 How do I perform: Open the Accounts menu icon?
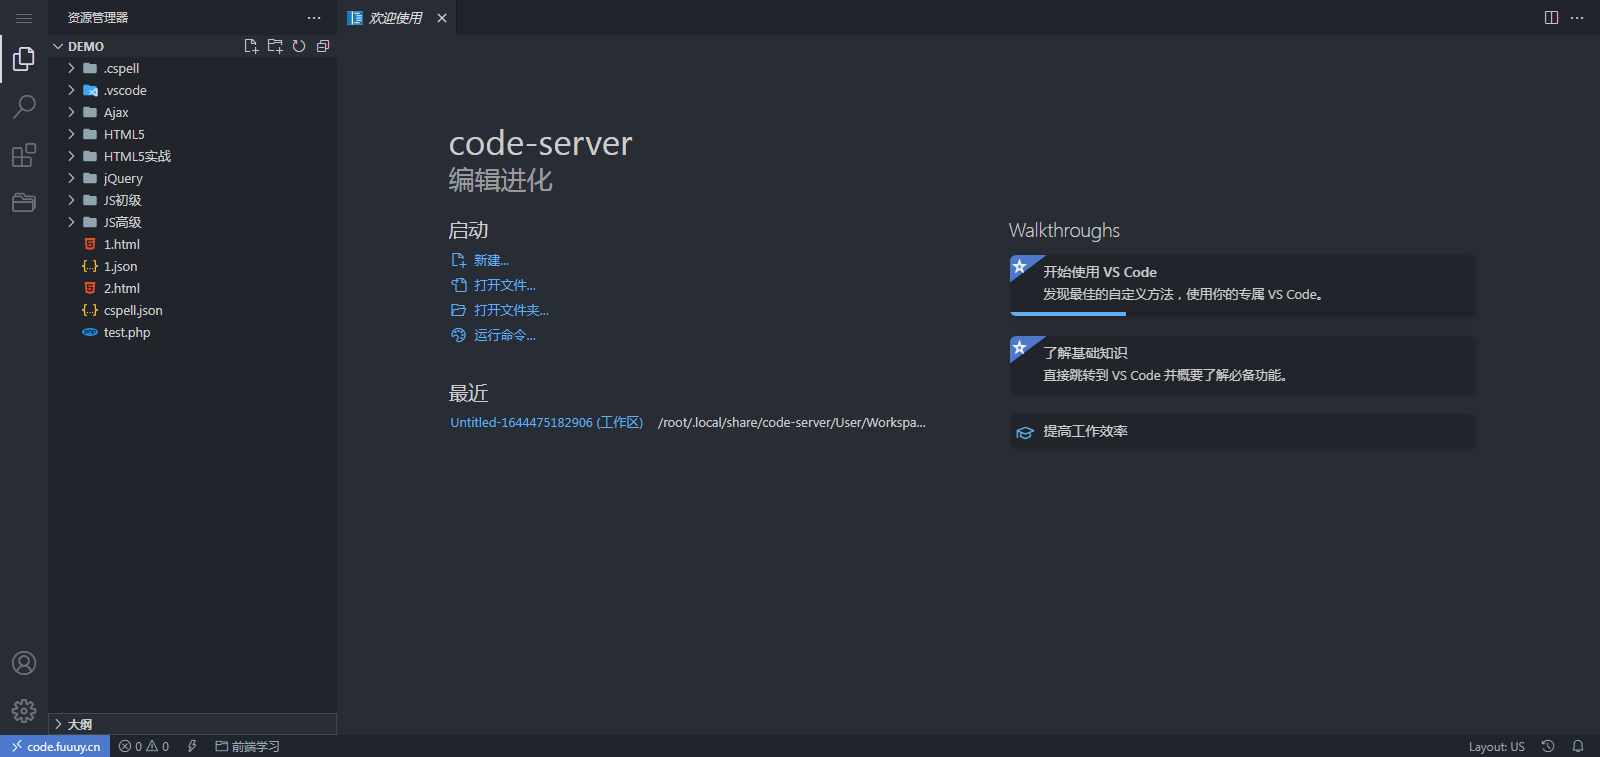pos(24,663)
